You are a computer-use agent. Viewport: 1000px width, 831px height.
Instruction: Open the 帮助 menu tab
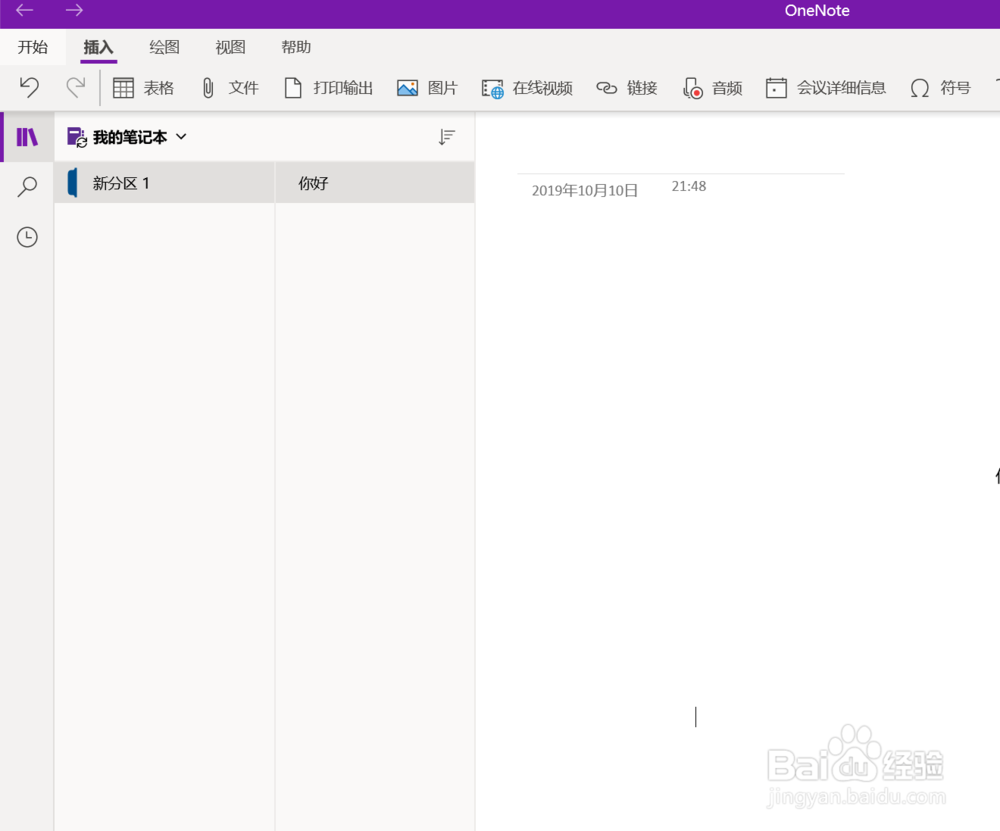click(x=296, y=47)
